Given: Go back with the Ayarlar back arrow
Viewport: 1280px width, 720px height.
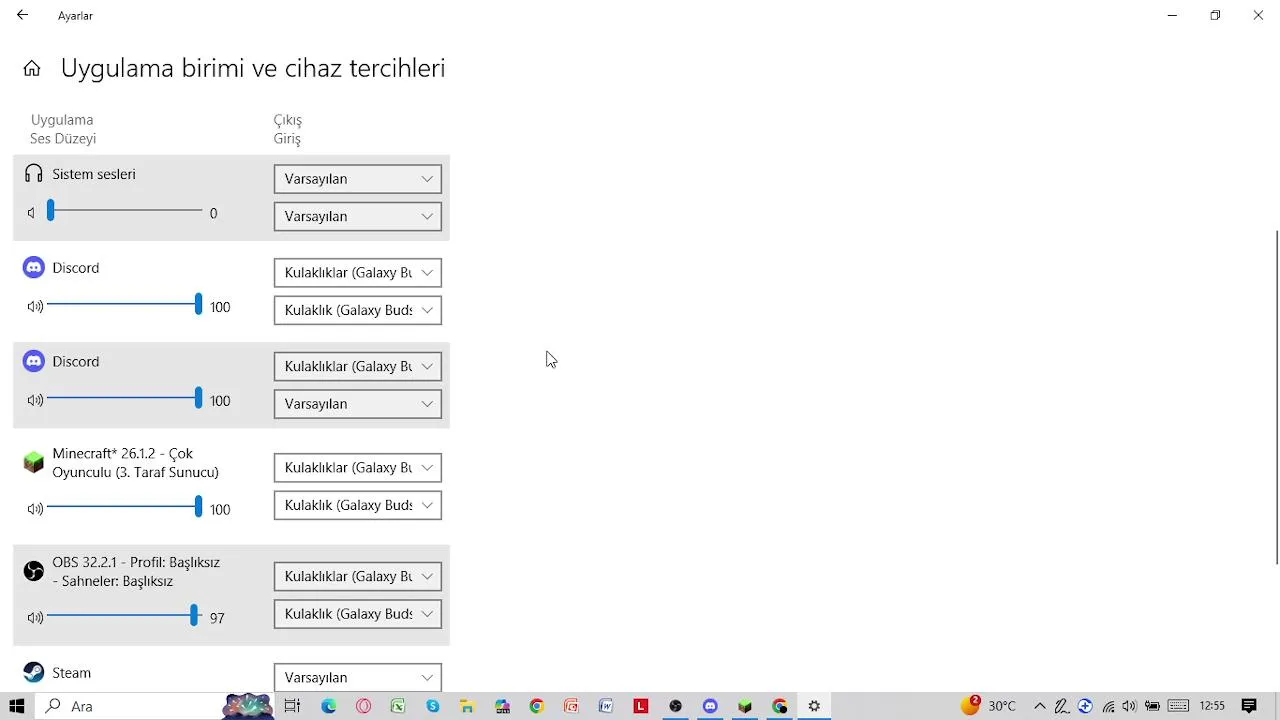Looking at the screenshot, I should pos(22,15).
